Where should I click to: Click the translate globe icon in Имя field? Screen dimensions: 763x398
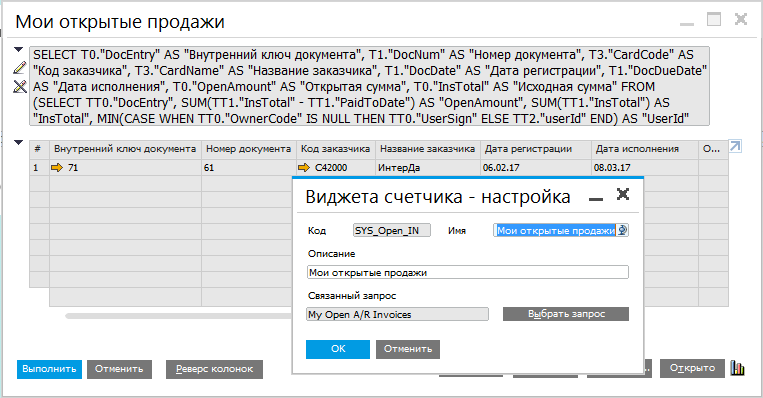622,230
